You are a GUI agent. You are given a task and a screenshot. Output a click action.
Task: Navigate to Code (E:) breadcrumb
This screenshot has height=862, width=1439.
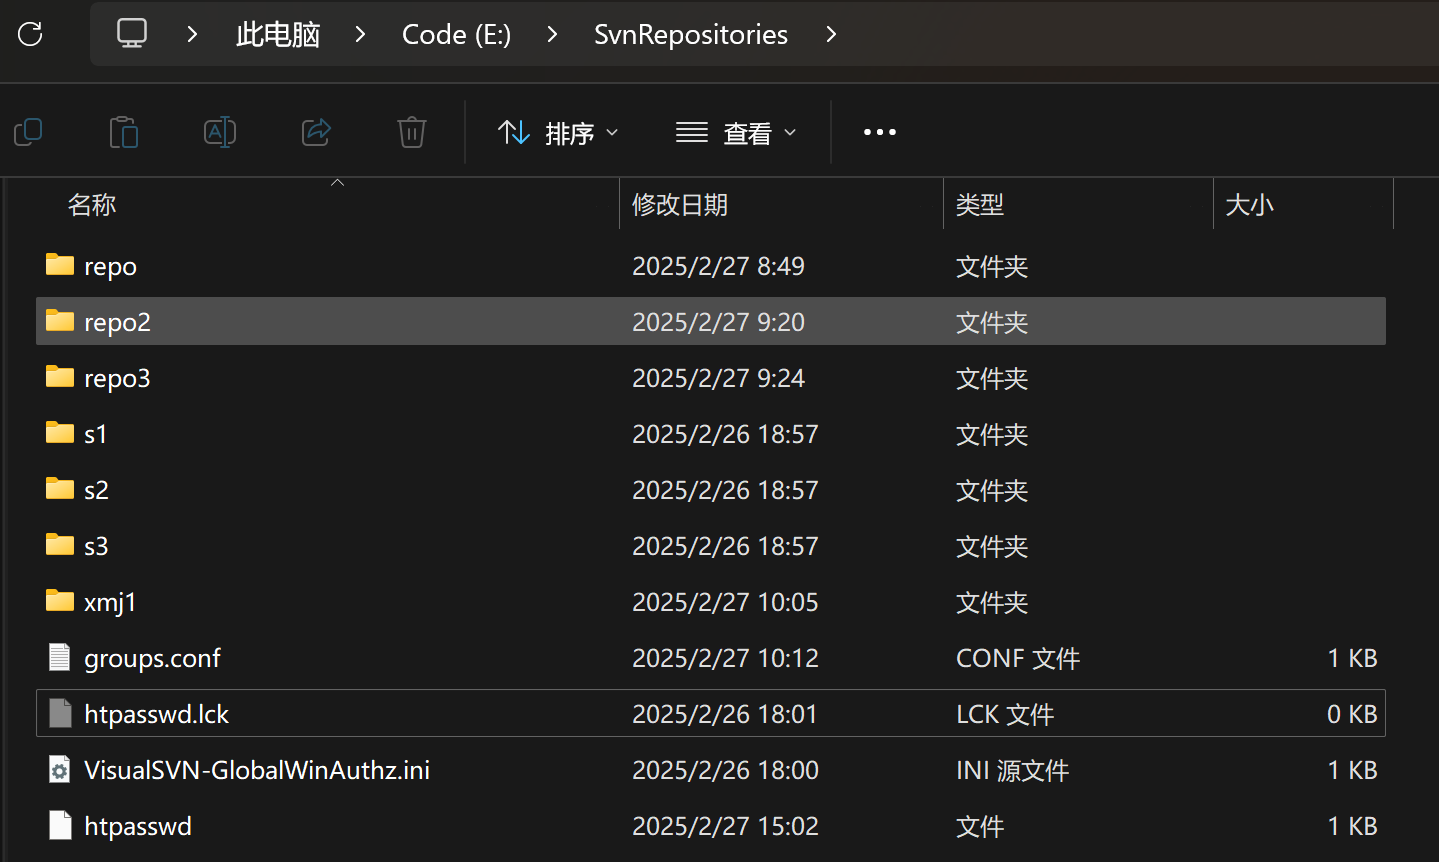coord(456,34)
